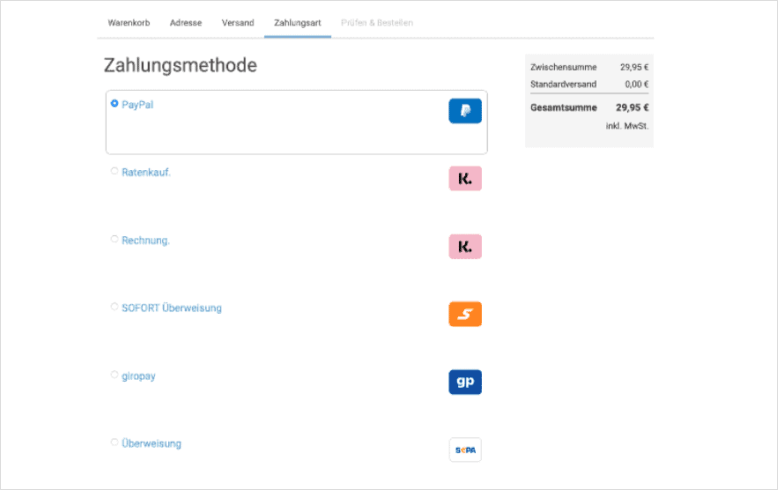Choose the Rechnung radio option
The image size is (778, 490).
click(x=115, y=239)
